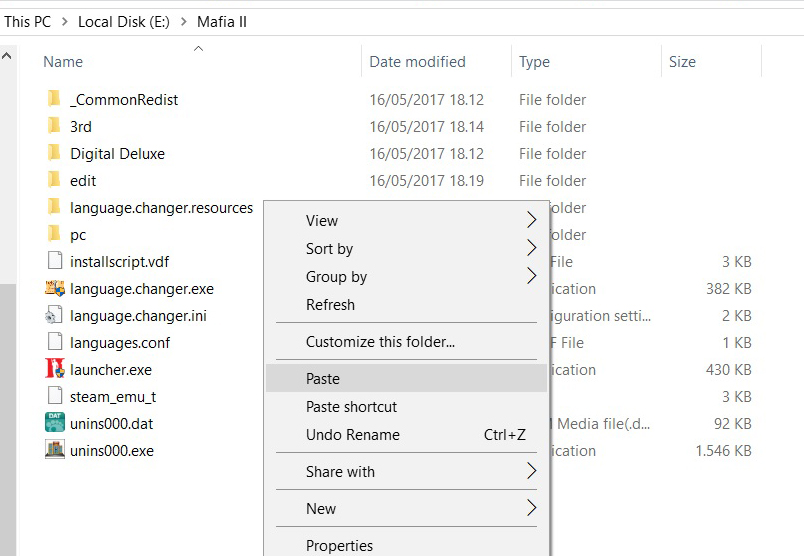This screenshot has height=556, width=804.
Task: Click Local Disk (E:) in breadcrumb
Action: [123, 21]
